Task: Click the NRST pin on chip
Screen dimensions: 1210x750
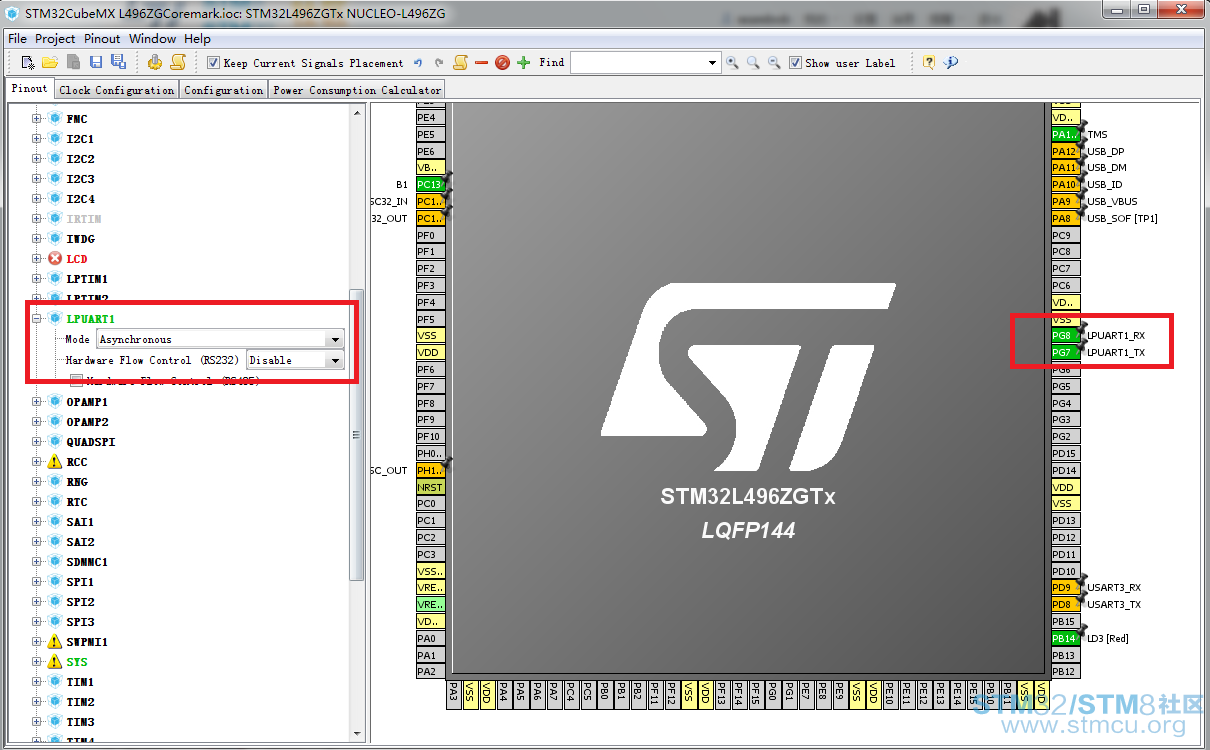Action: pos(430,487)
